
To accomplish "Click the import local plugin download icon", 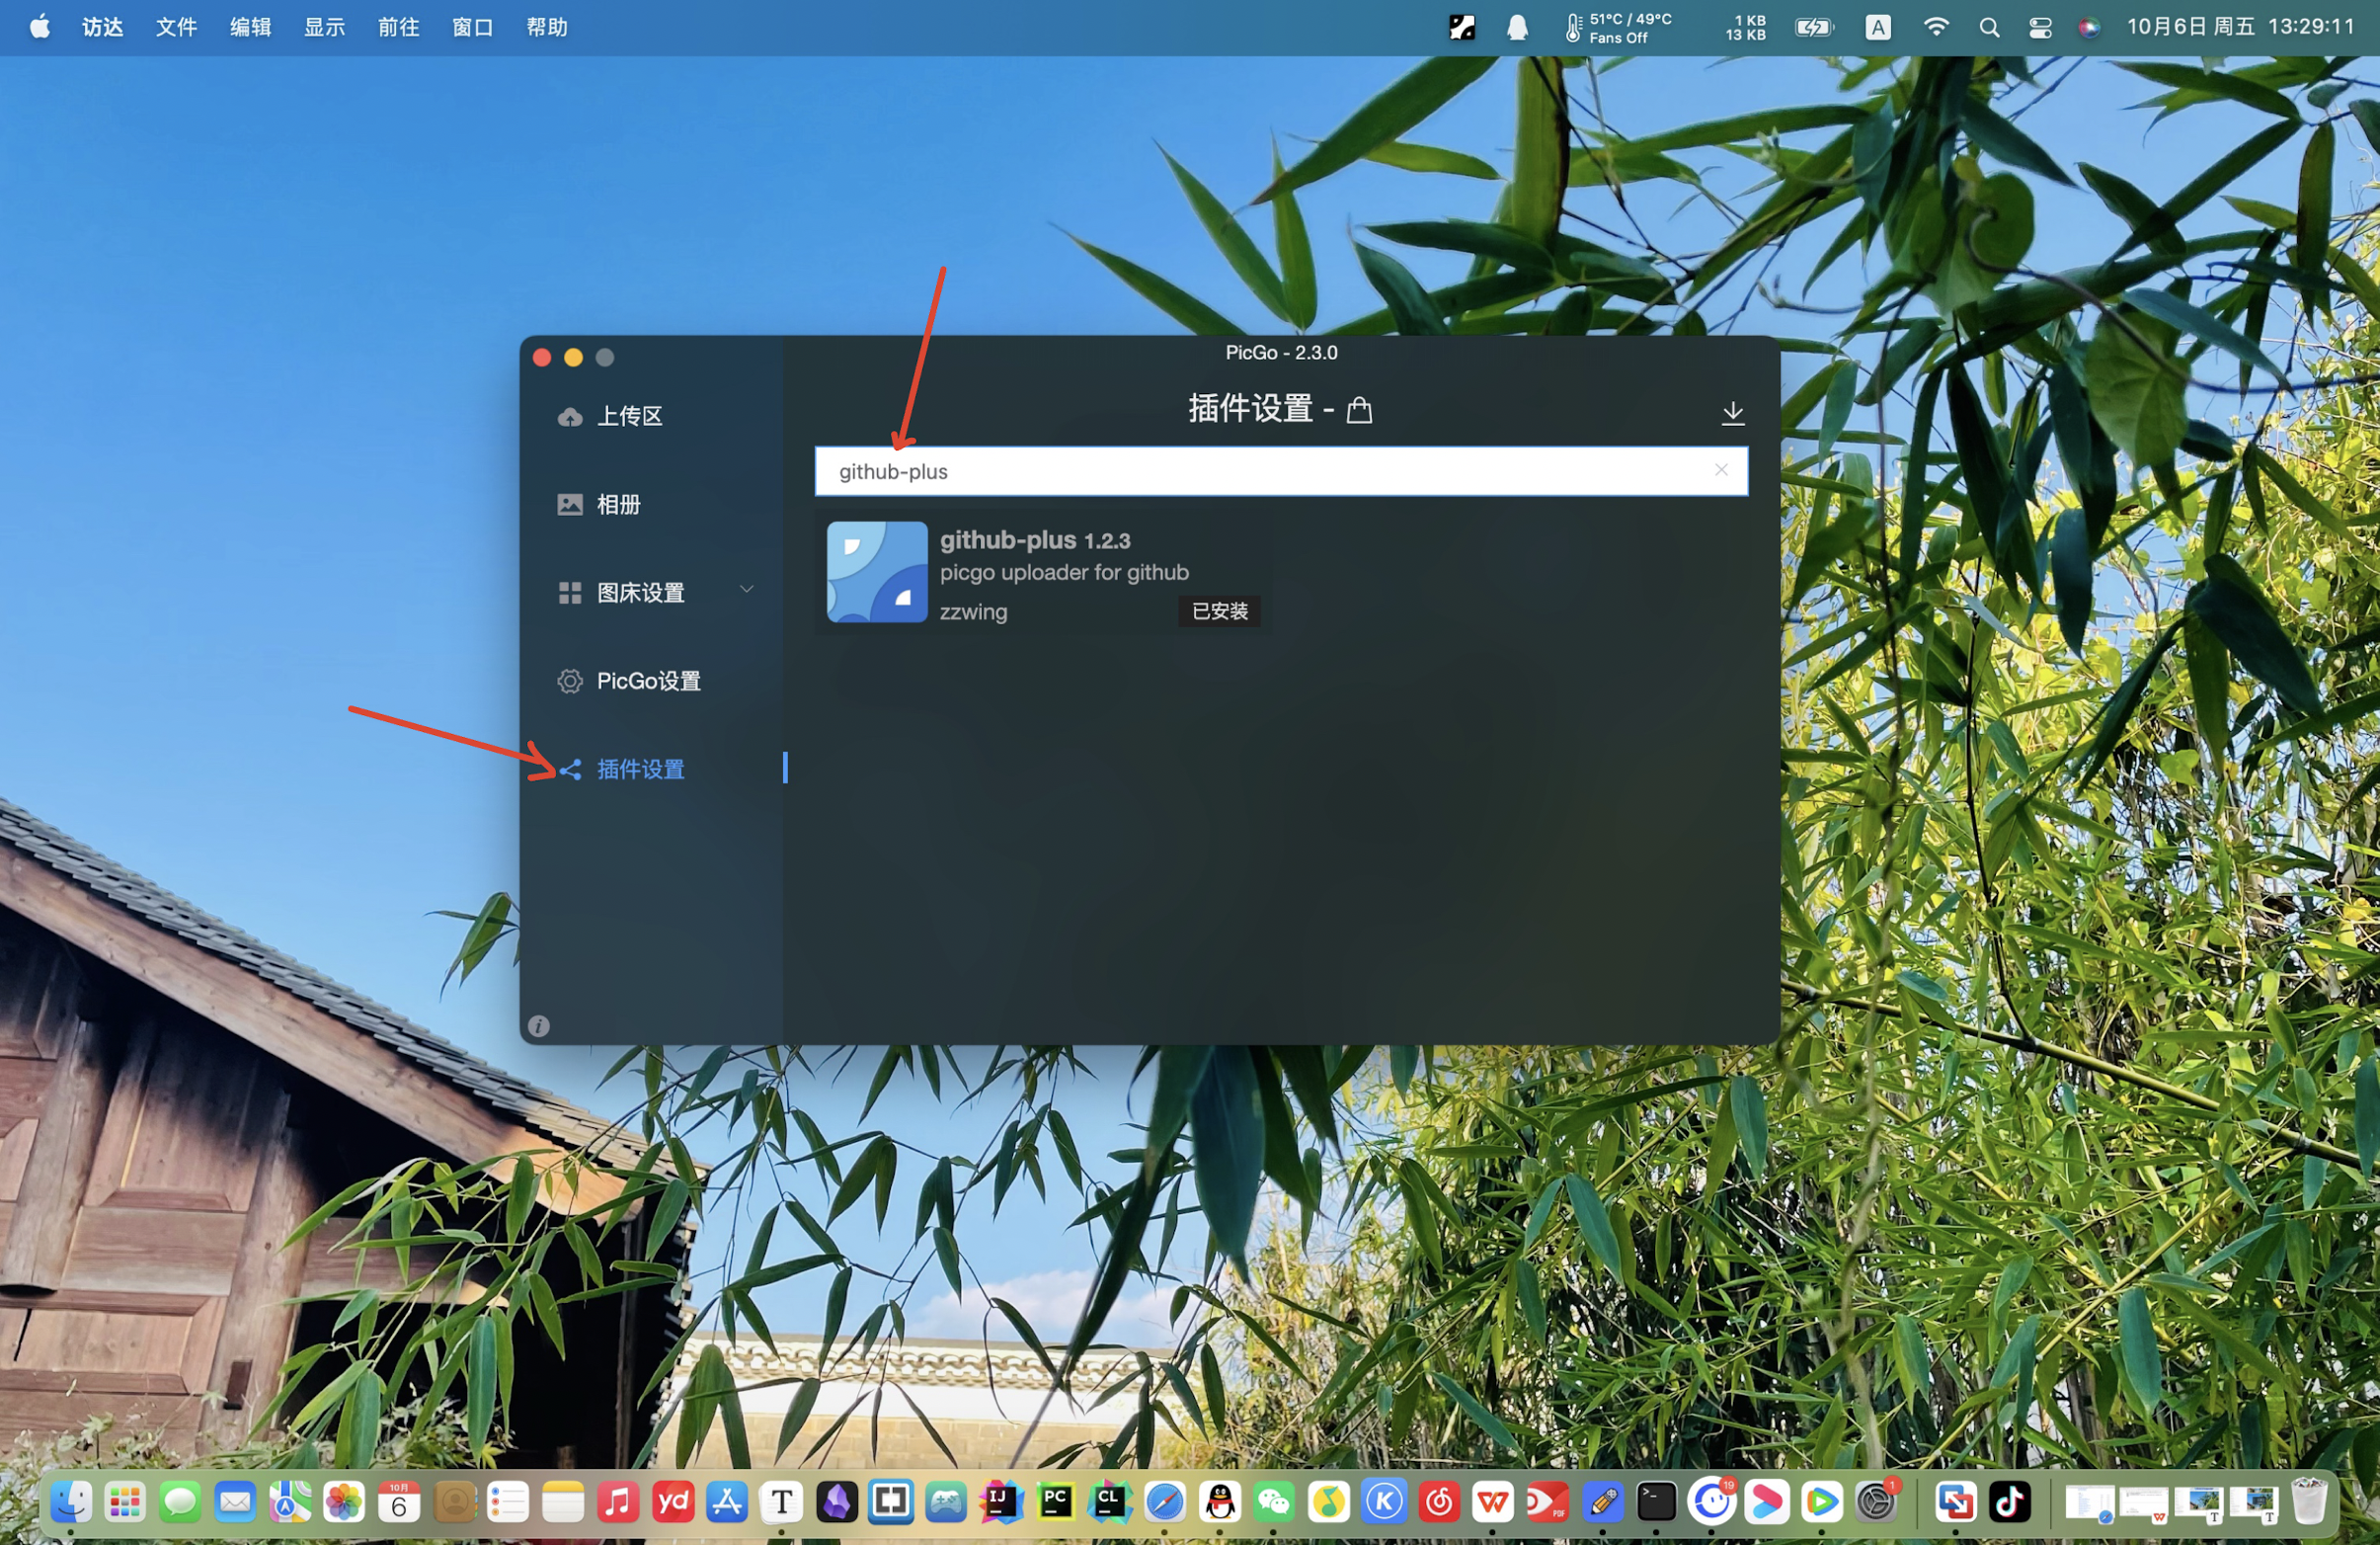I will [1732, 412].
